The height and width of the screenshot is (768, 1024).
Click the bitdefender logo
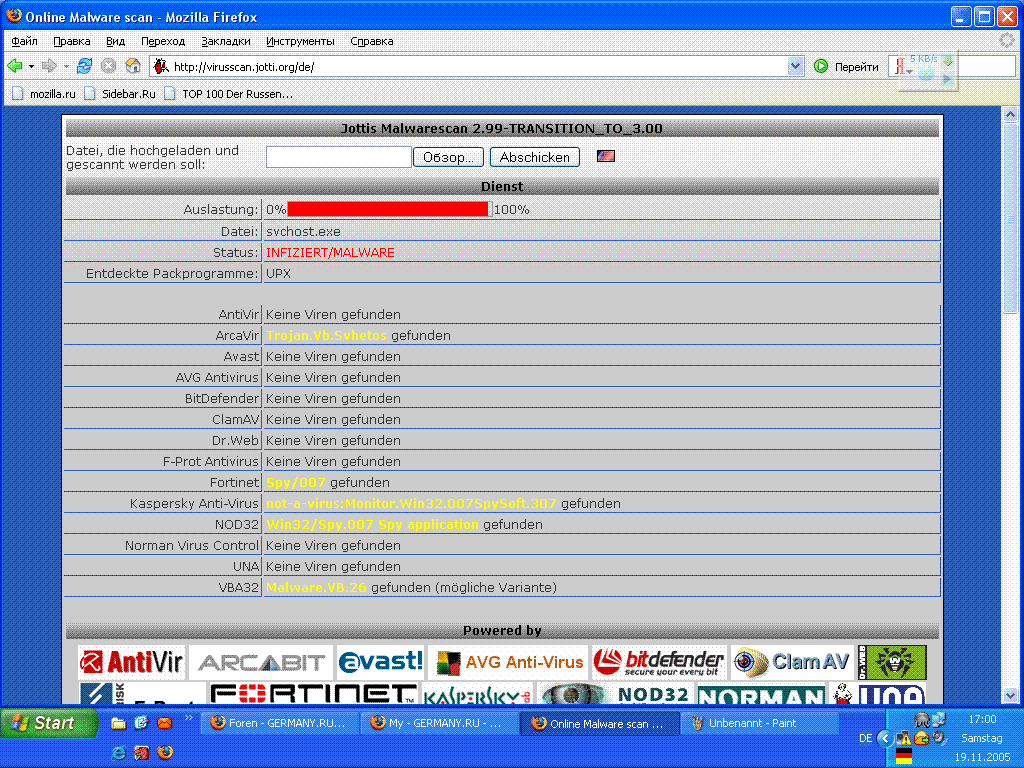[659, 662]
